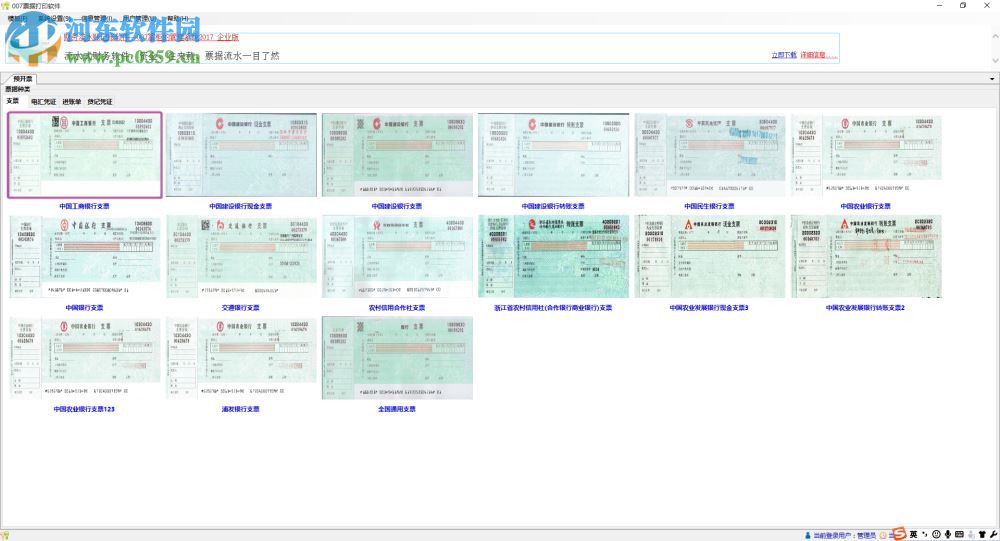The image size is (1000, 541).
Task: Click the 中国民生银行支票 caption text
Action: coord(709,206)
